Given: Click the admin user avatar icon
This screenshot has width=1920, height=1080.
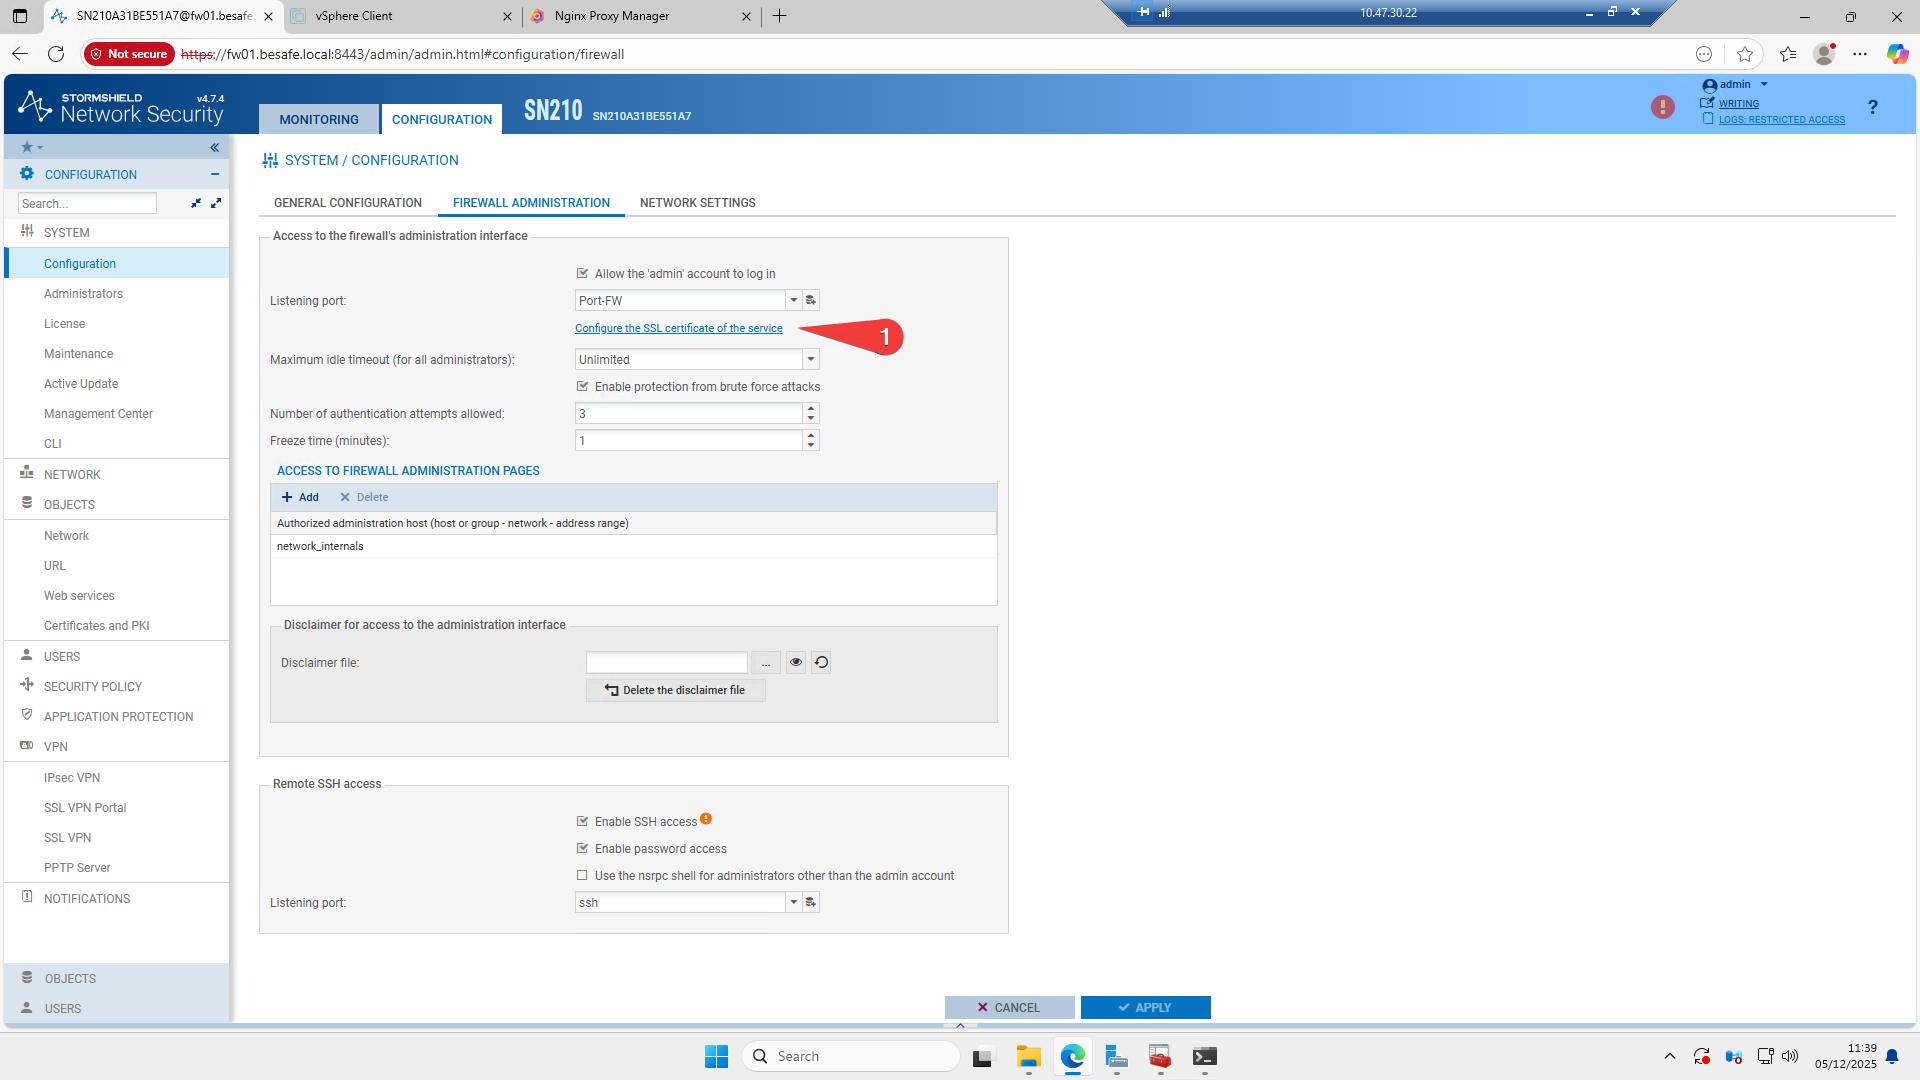Looking at the screenshot, I should [1709, 86].
